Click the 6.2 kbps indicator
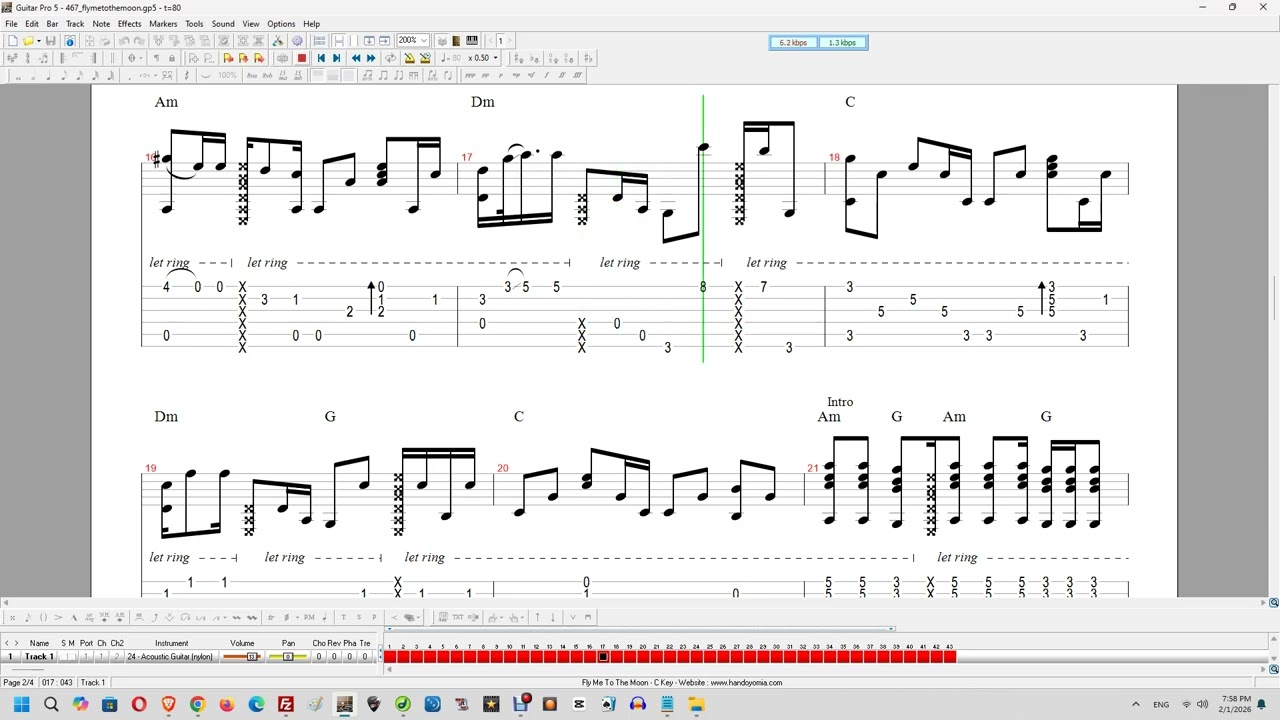Viewport: 1280px width, 720px height. pyautogui.click(x=794, y=43)
